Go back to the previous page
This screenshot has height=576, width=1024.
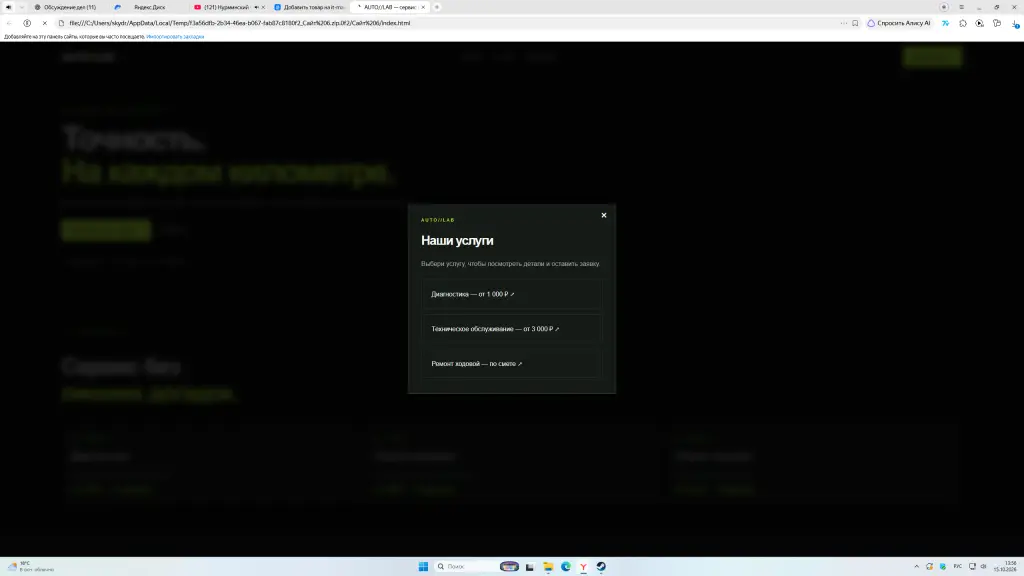pyautogui.click(x=9, y=23)
